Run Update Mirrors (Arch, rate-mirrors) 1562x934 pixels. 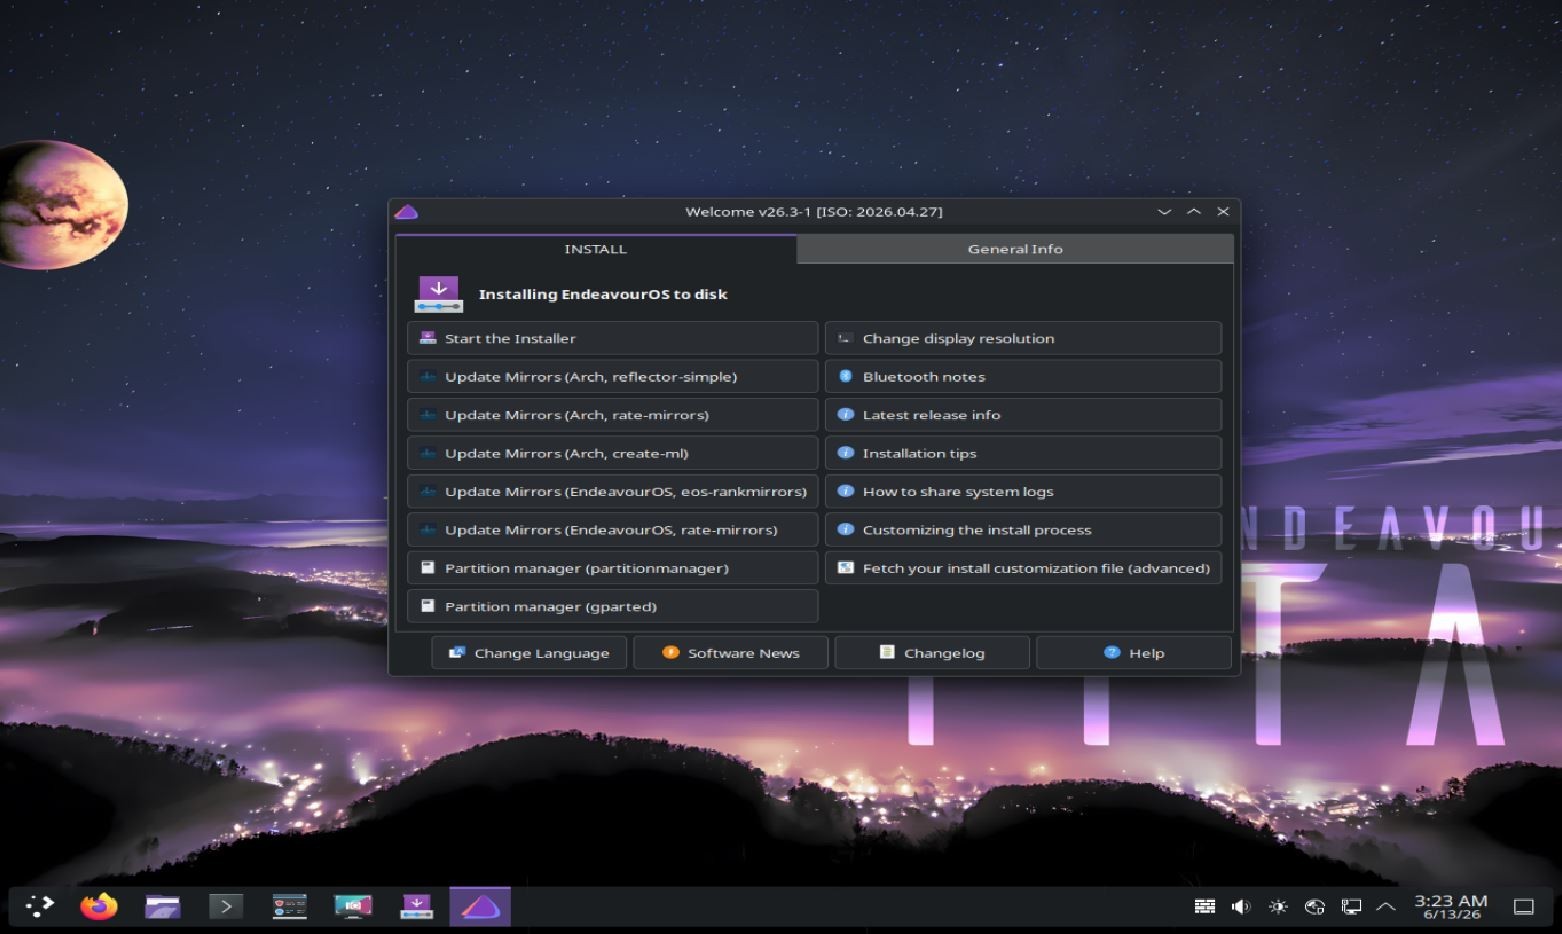(x=613, y=415)
